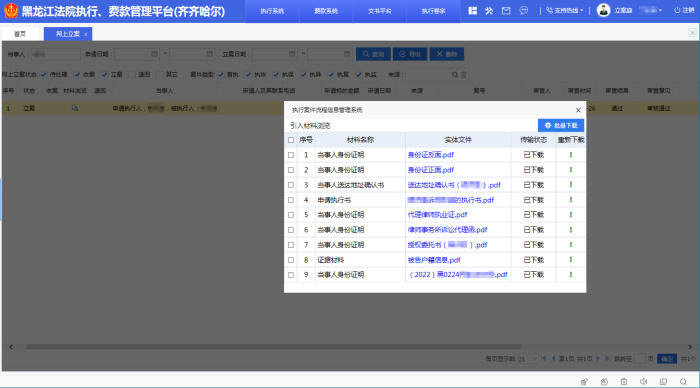Open the 文书平台 top menu

pyautogui.click(x=379, y=11)
